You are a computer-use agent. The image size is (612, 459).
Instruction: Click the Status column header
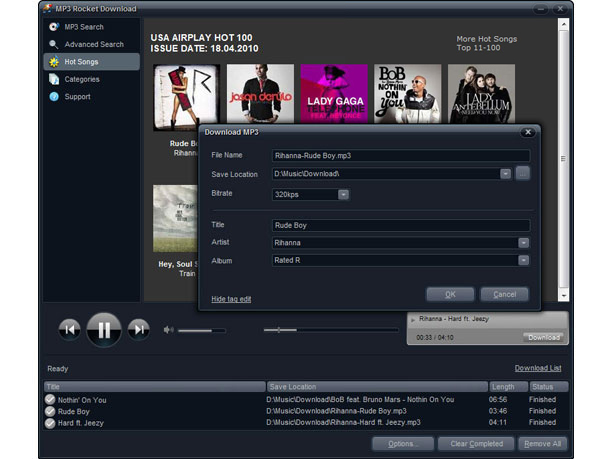pyautogui.click(x=548, y=387)
